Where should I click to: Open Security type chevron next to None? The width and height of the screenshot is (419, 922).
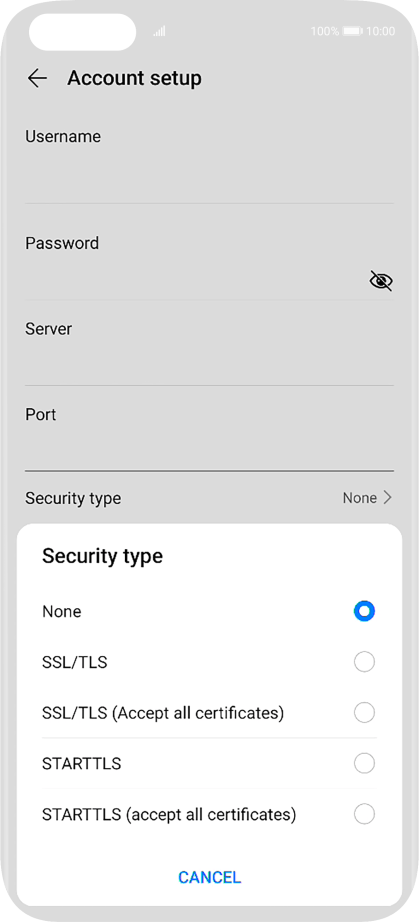387,498
